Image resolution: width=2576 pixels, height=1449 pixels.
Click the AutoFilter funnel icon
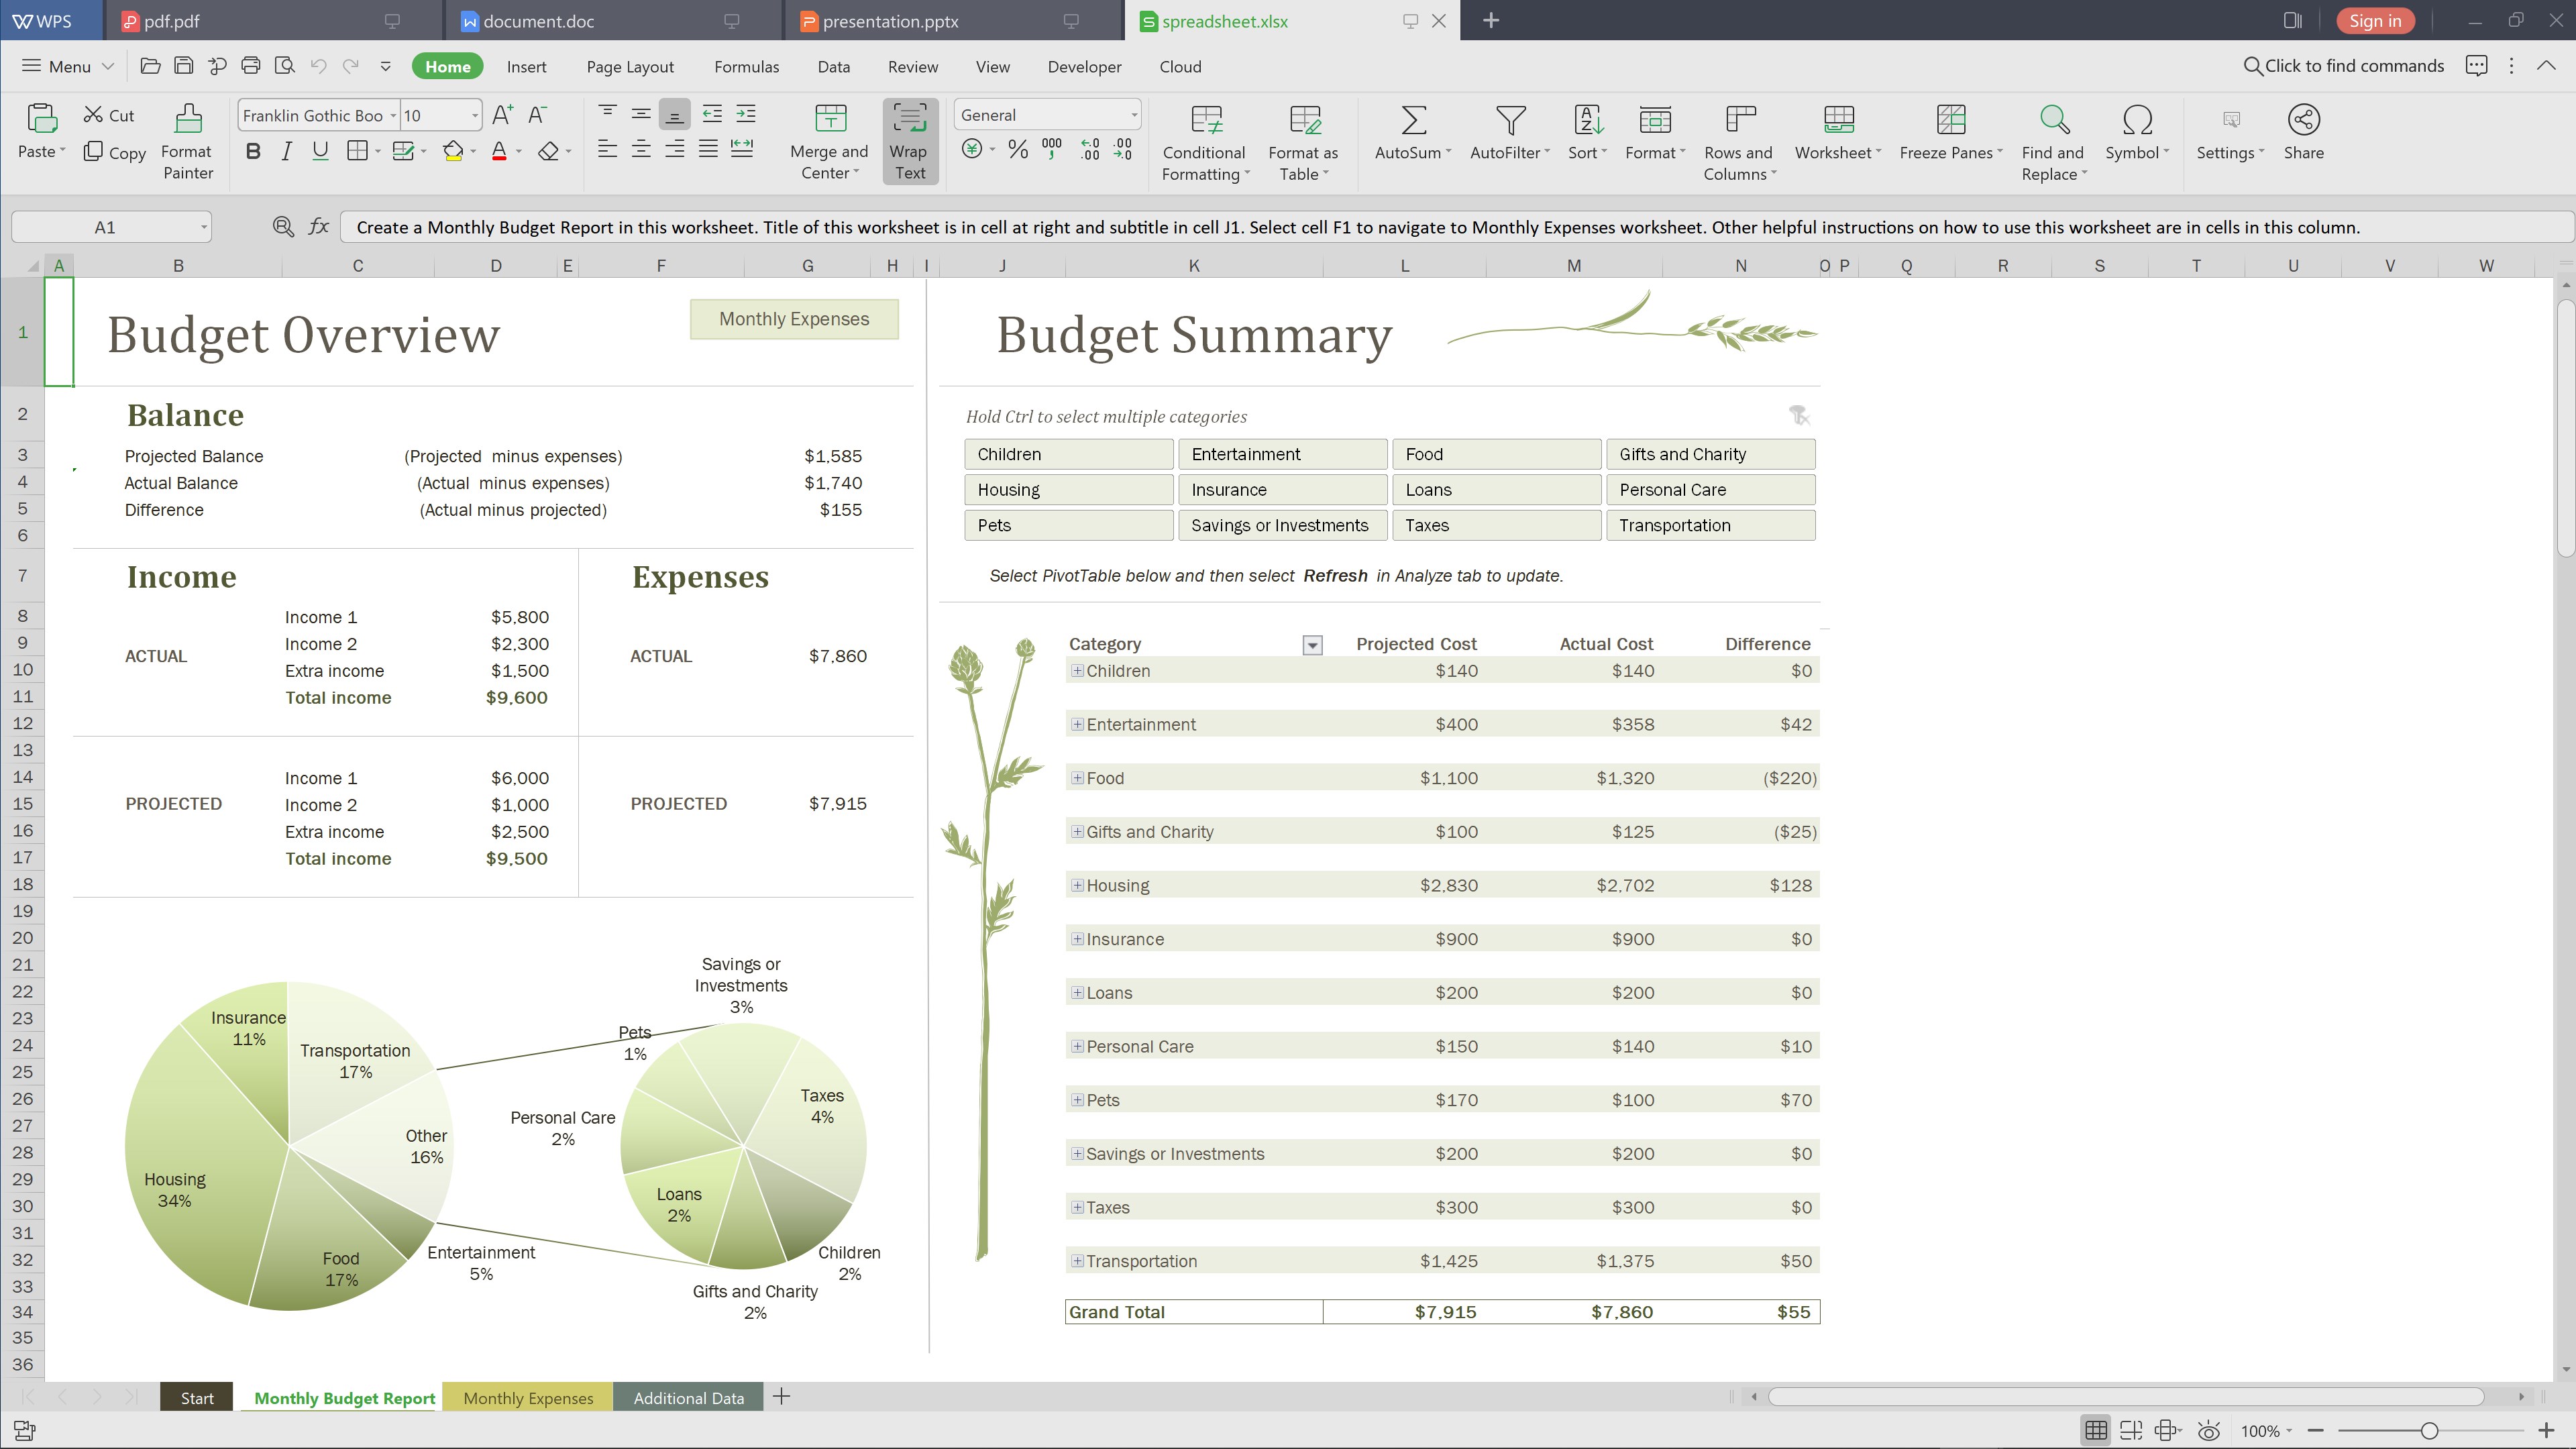pyautogui.click(x=1509, y=121)
